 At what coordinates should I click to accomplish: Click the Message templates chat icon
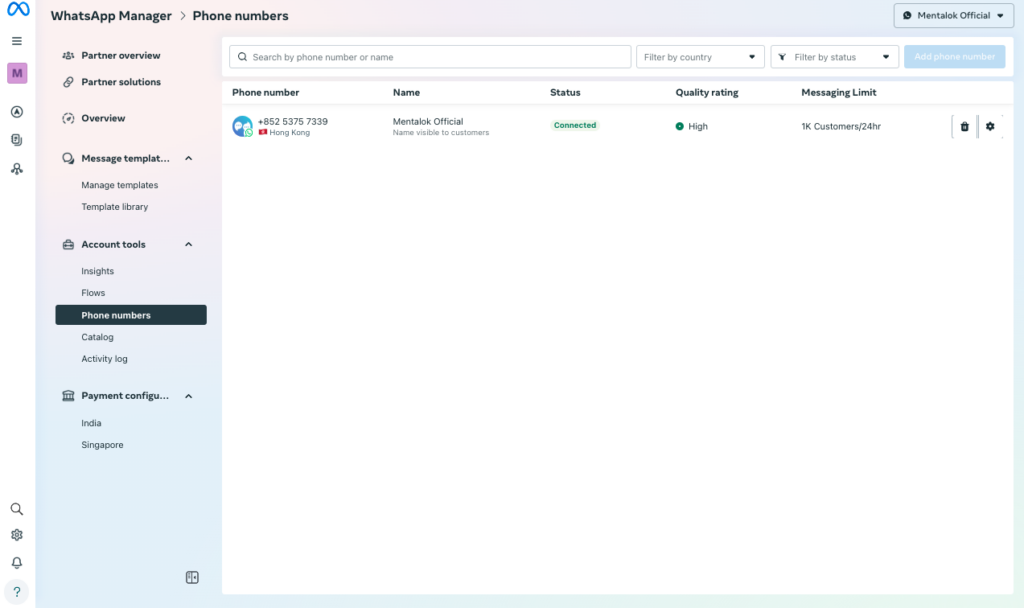(68, 158)
